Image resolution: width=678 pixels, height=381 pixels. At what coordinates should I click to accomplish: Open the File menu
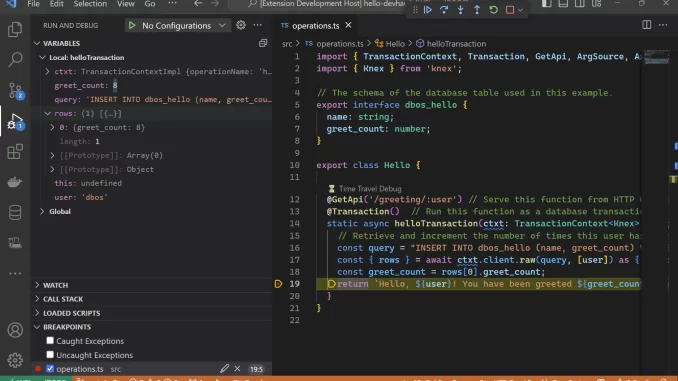(x=33, y=4)
